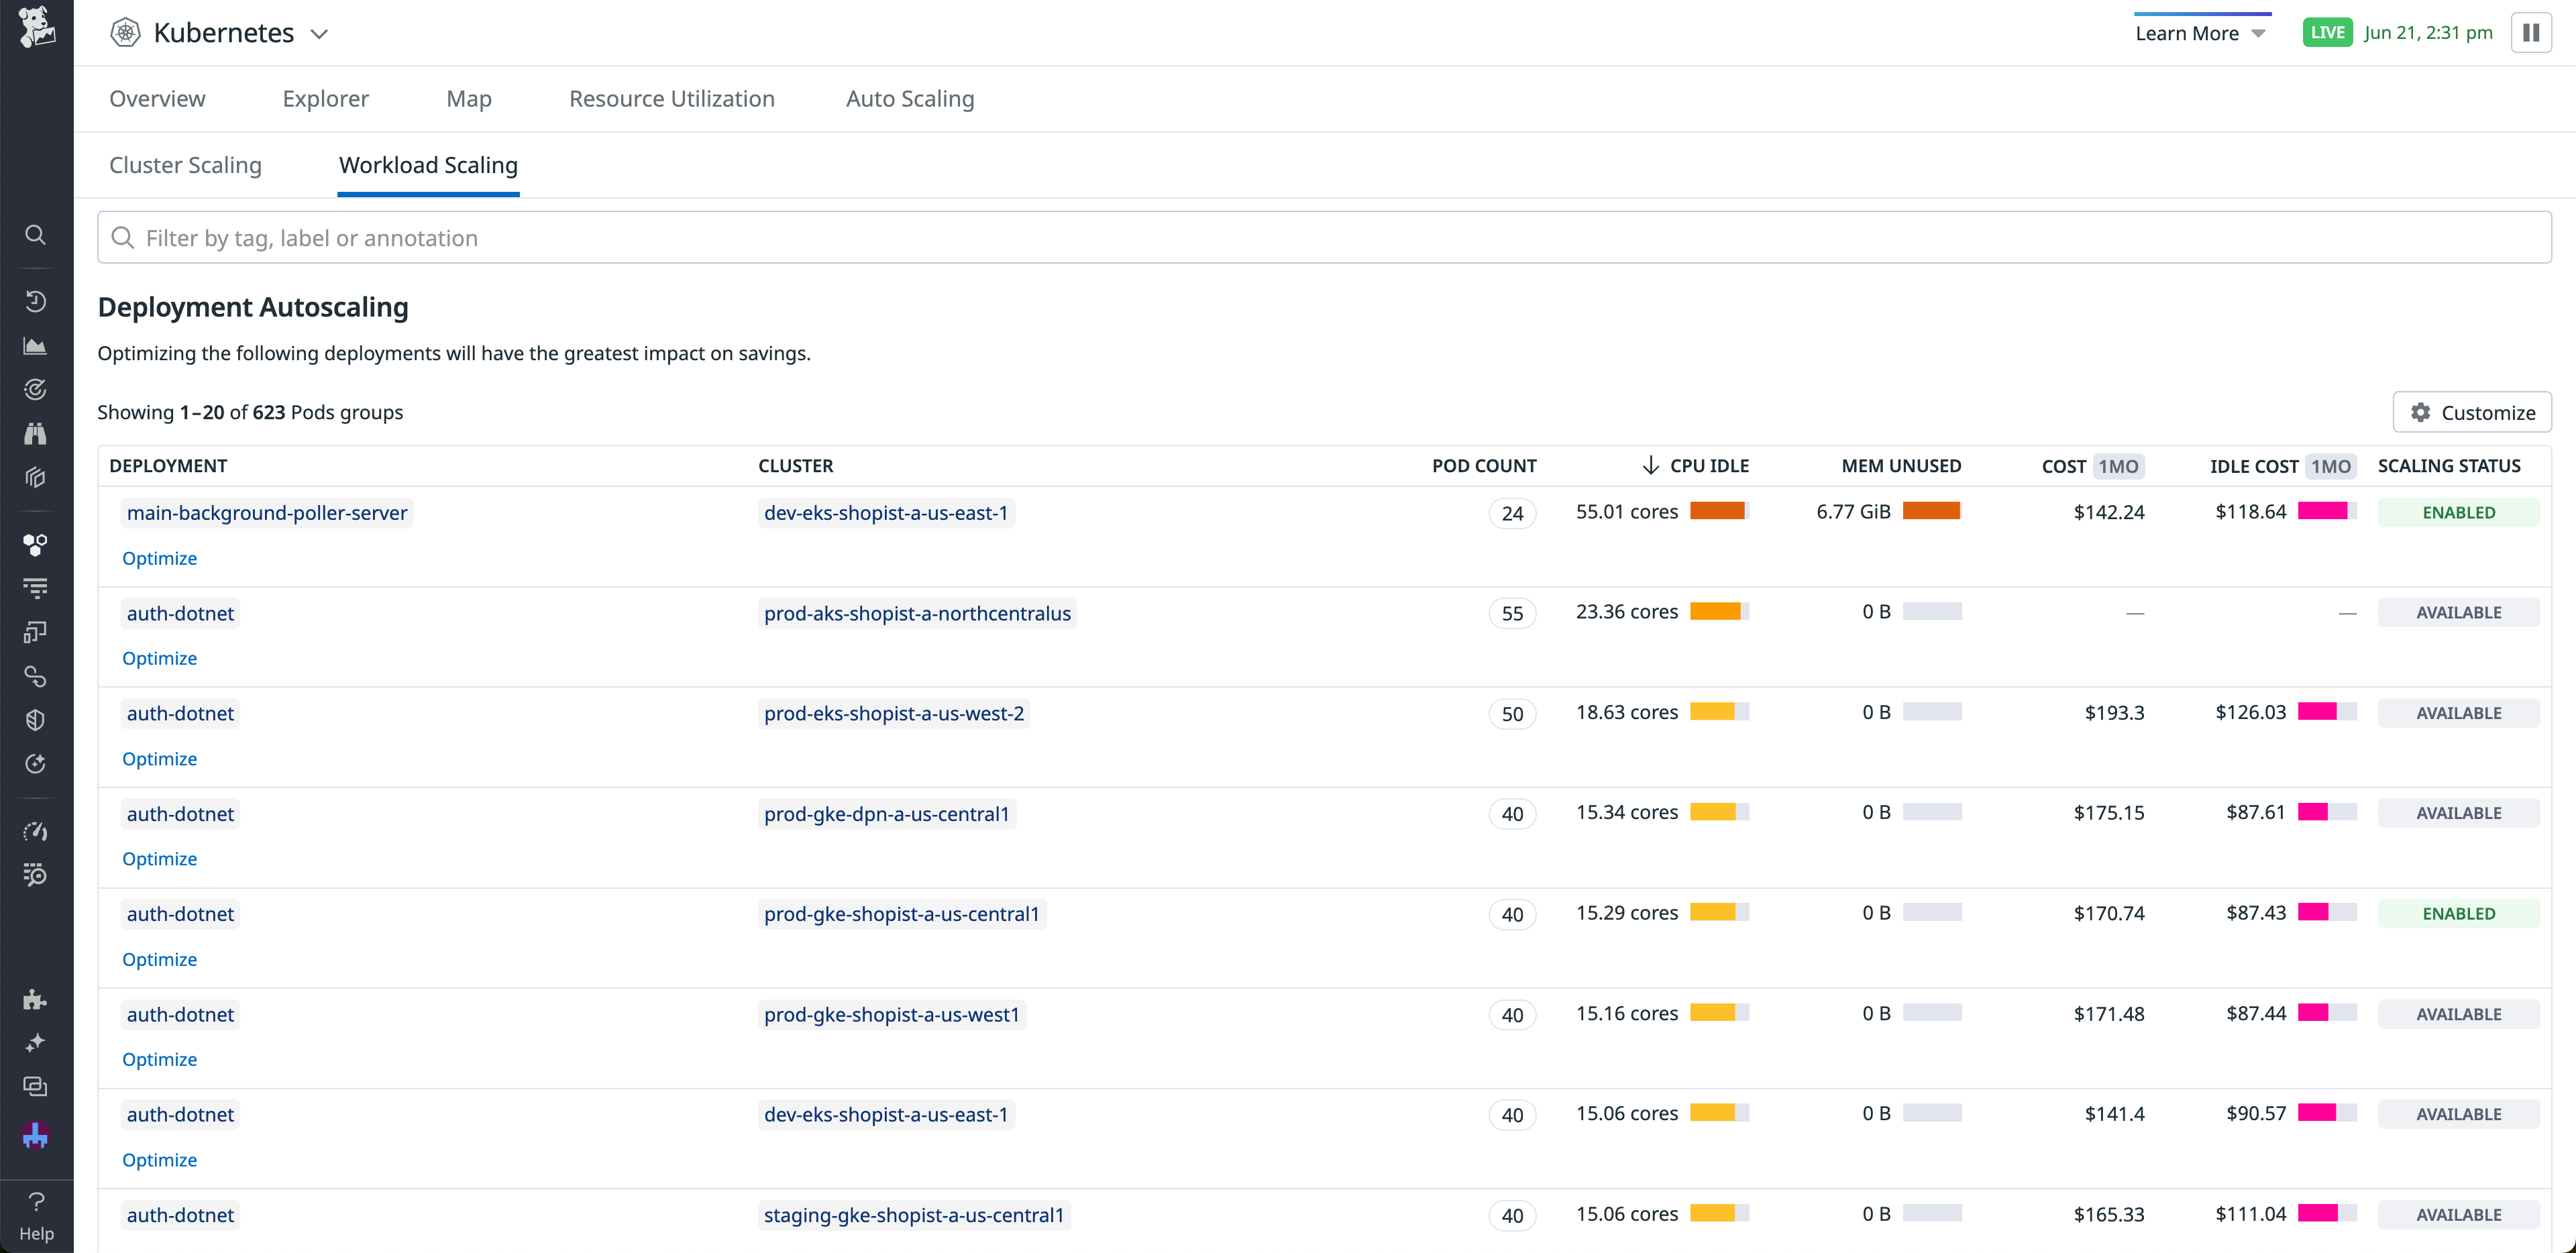Click the LIVE indicator badge
The image size is (2576, 1253).
coord(2328,32)
